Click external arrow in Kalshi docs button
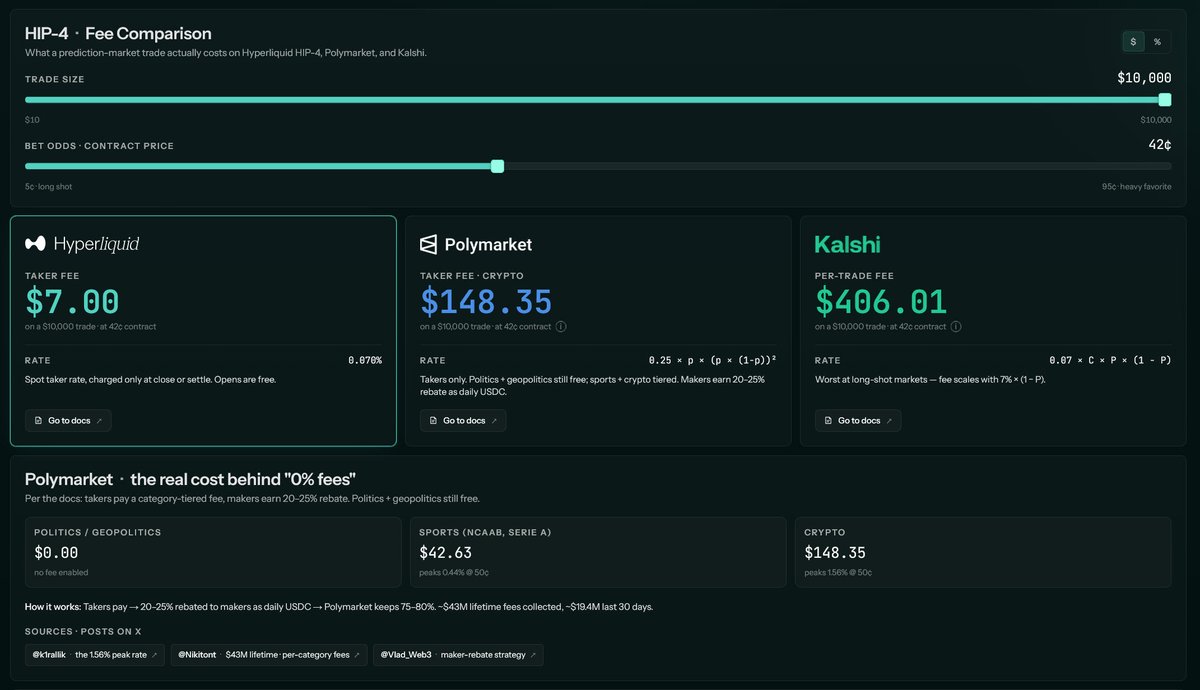This screenshot has width=1200, height=690. tap(888, 421)
